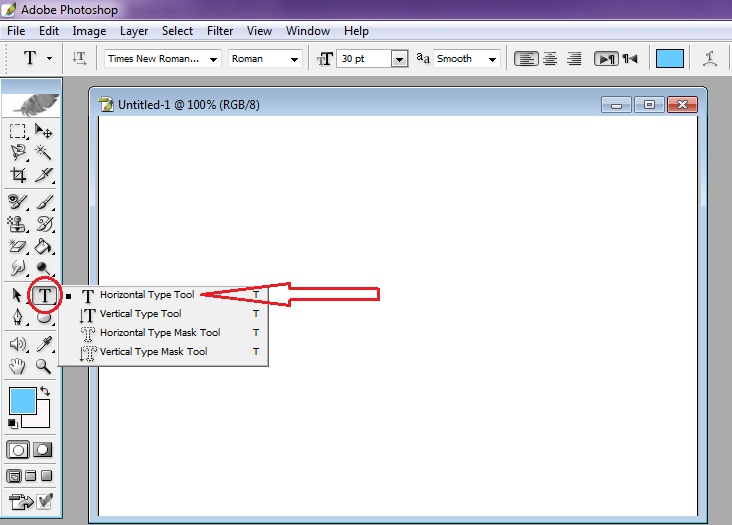
Task: Select the Clone Stamp tool
Action: coord(18,224)
